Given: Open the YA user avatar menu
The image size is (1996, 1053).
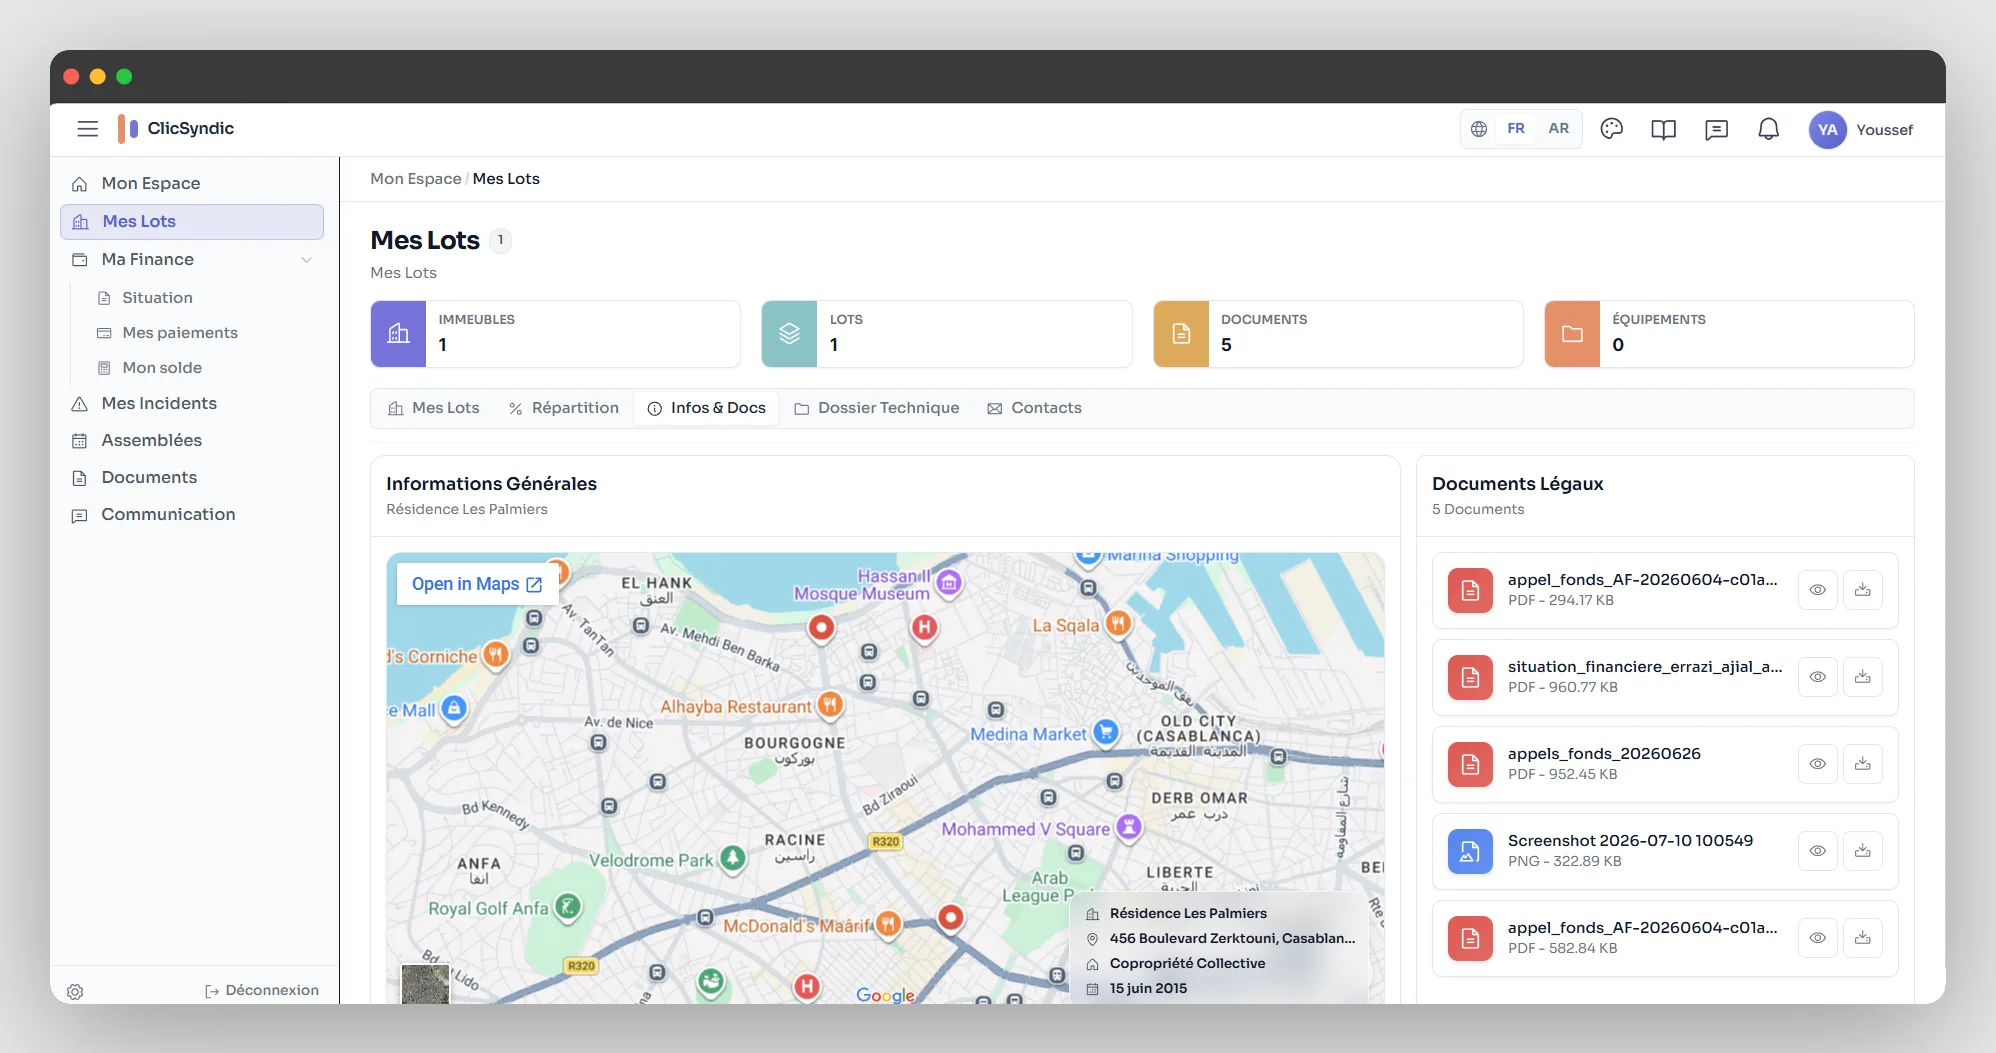Looking at the screenshot, I should (x=1828, y=130).
